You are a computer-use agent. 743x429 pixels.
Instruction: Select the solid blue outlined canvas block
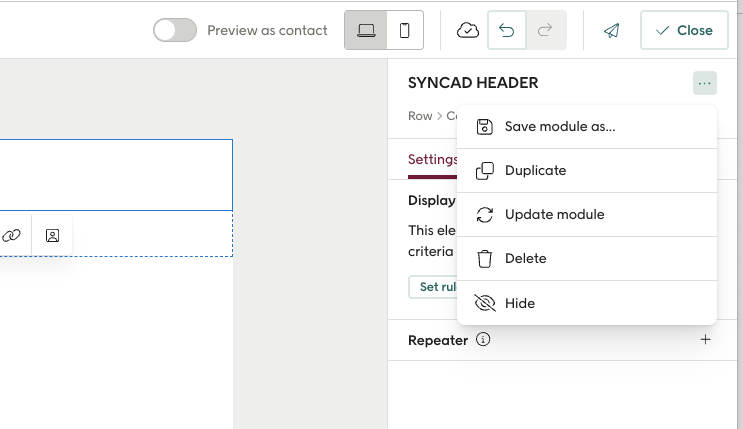click(x=116, y=175)
